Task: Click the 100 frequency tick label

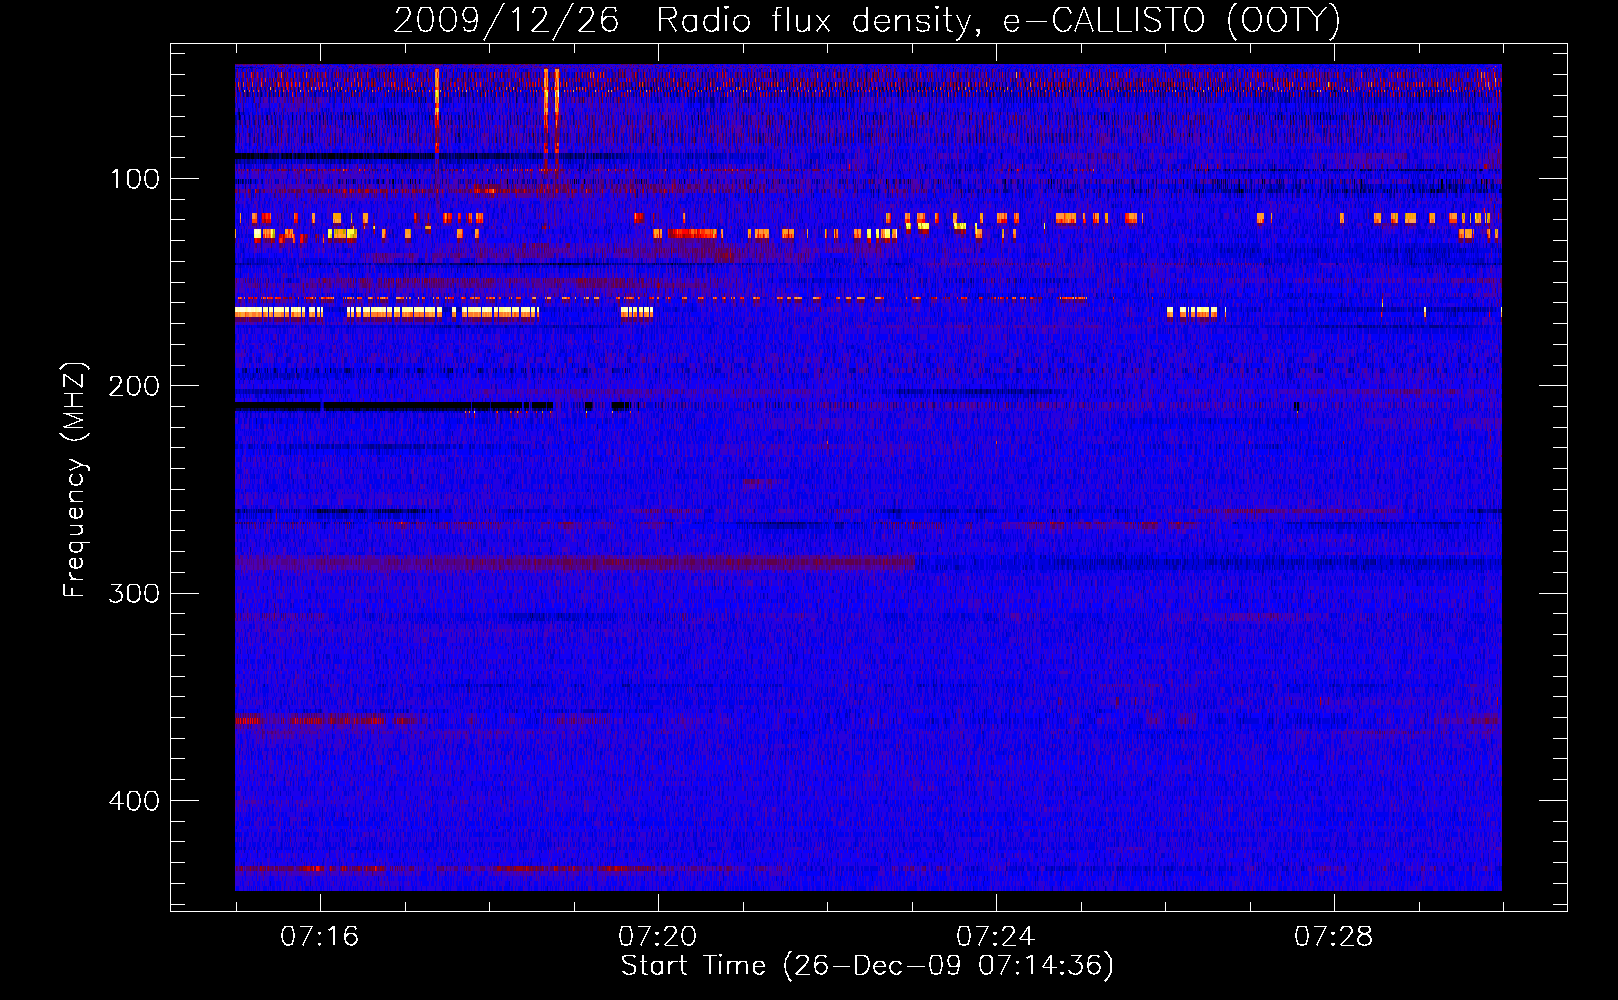Action: 135,179
